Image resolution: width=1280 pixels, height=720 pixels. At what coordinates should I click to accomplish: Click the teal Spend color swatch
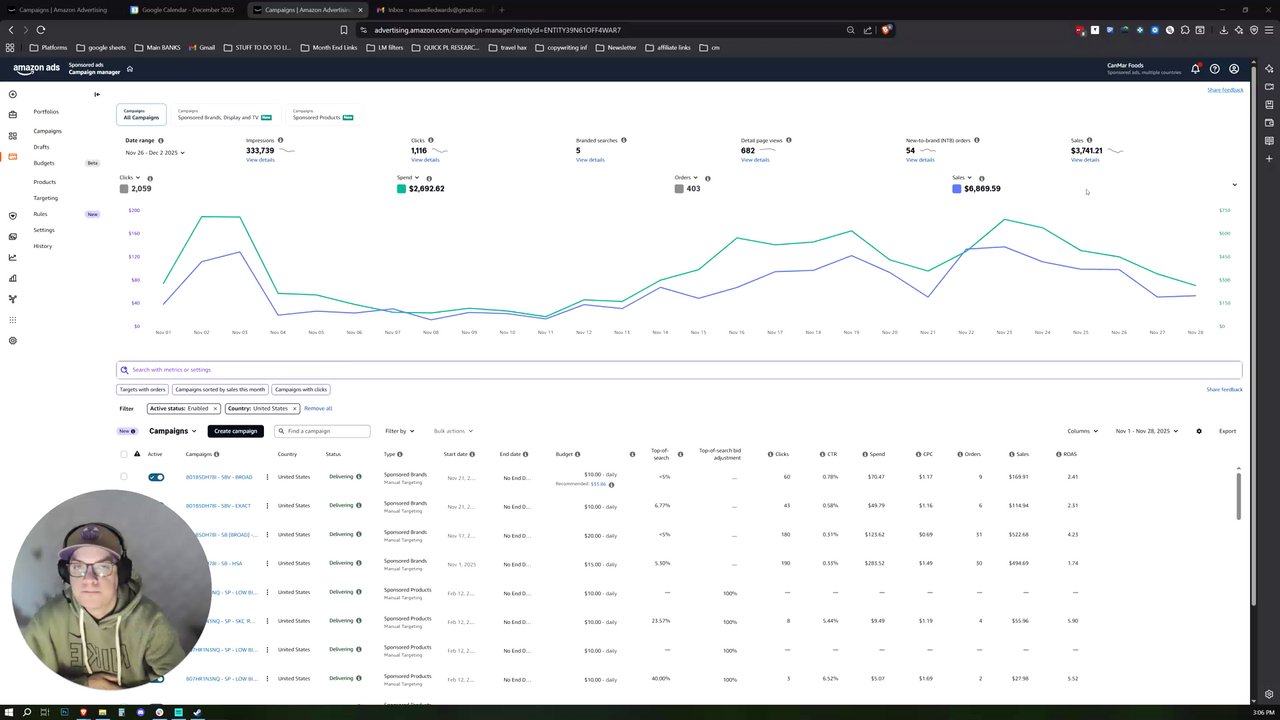point(401,188)
